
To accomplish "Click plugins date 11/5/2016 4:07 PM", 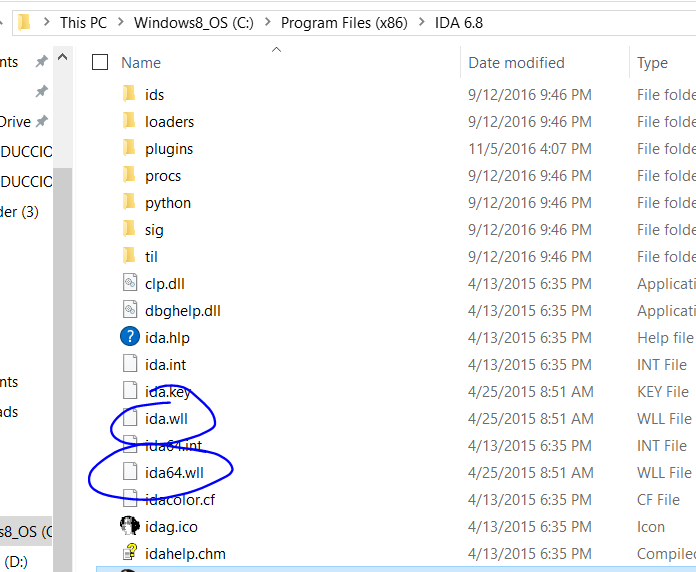I will tap(530, 149).
